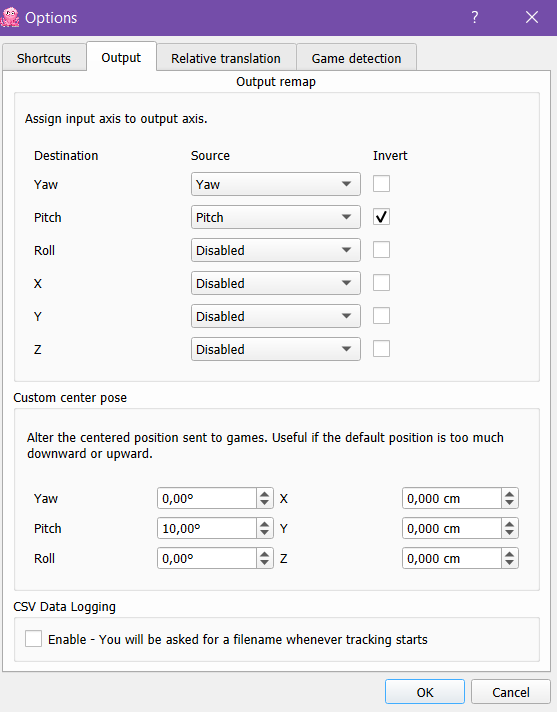Viewport: 557px width, 712px height.
Task: Increase the X centimeter value using up arrow
Action: [x=510, y=494]
